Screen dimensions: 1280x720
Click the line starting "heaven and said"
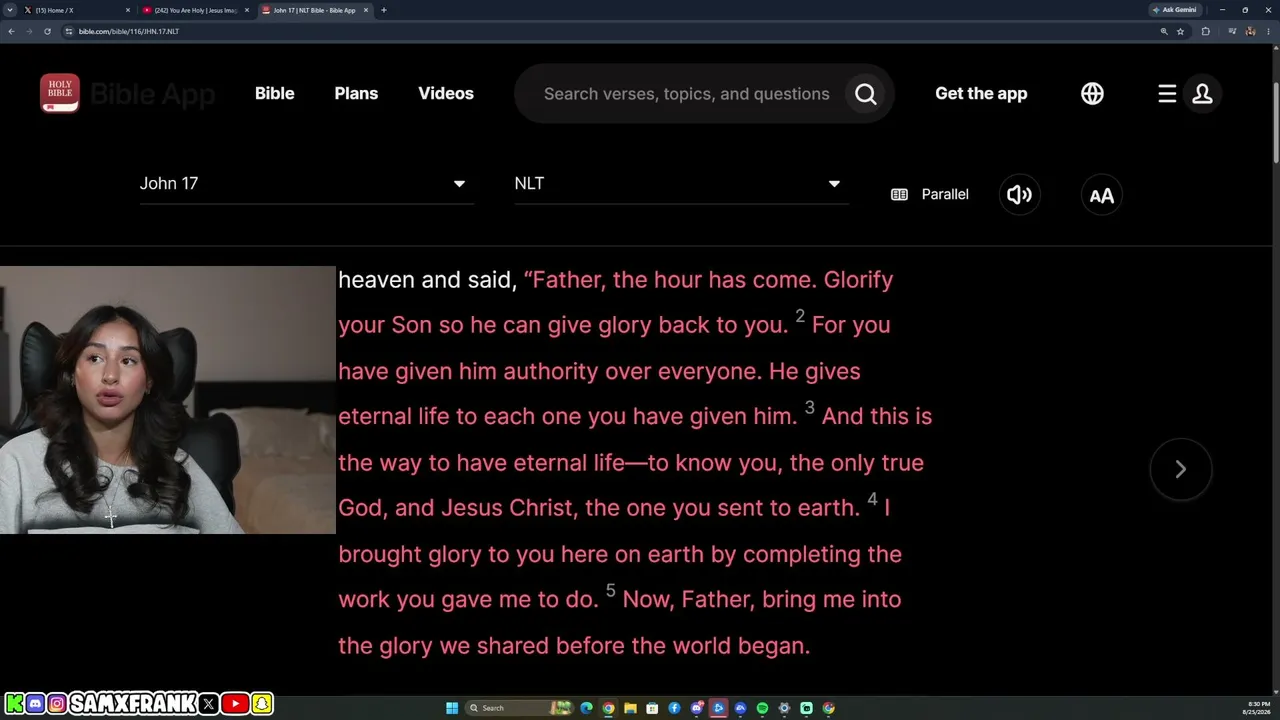tap(616, 280)
